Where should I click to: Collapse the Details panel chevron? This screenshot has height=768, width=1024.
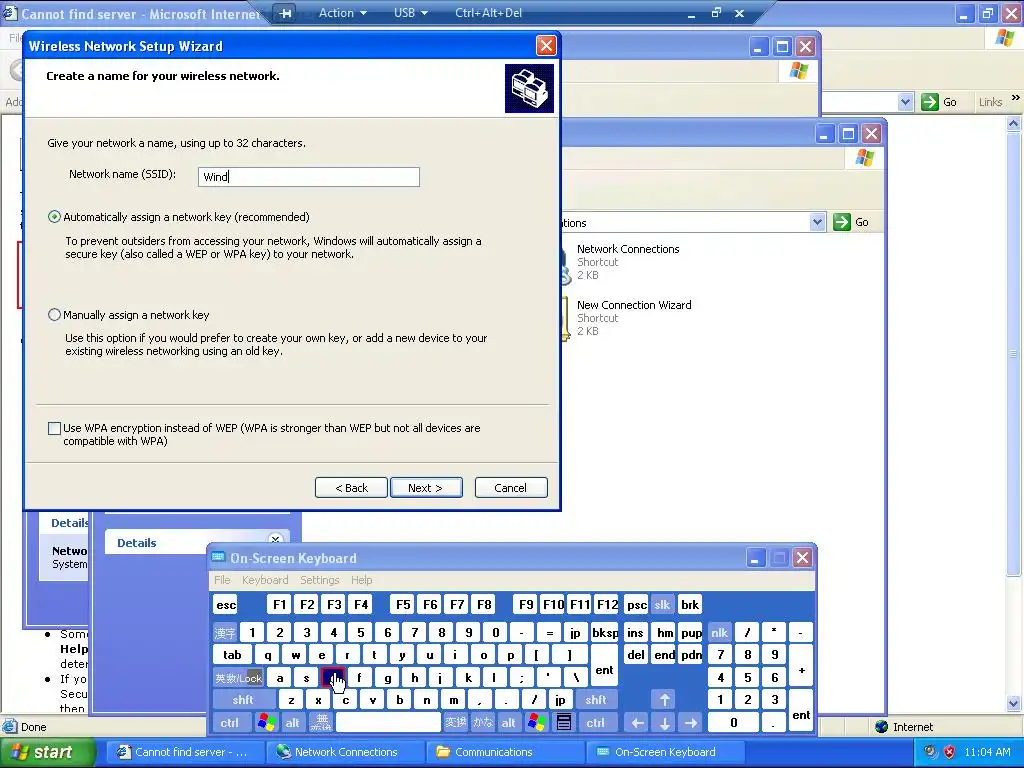(276, 539)
